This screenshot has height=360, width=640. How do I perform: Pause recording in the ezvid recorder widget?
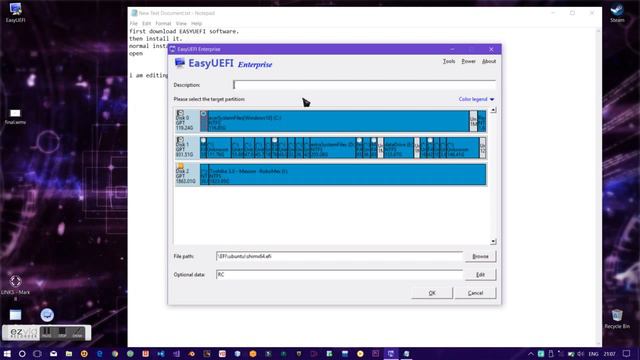(x=47, y=333)
